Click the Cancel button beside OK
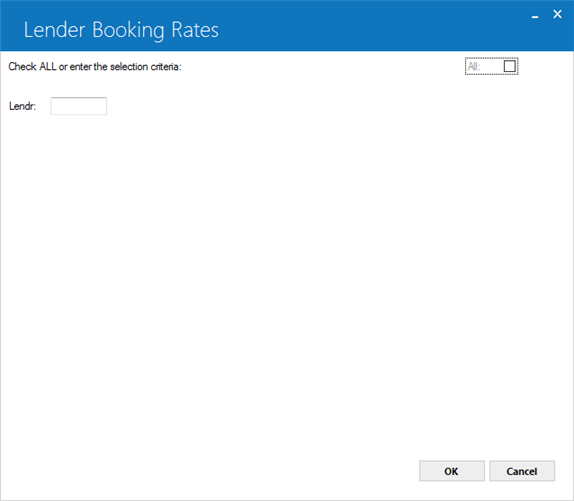The width and height of the screenshot is (574, 501). tap(522, 471)
